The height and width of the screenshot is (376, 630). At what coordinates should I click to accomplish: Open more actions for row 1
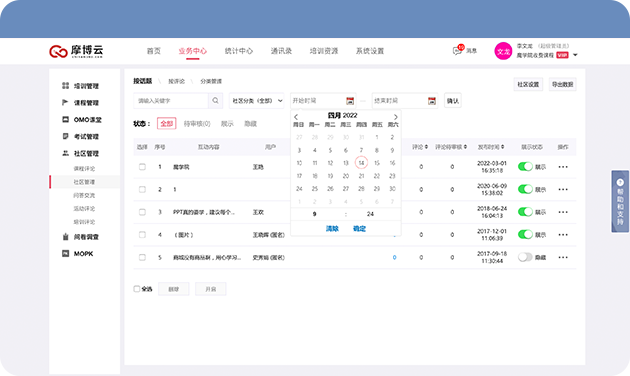(x=563, y=167)
